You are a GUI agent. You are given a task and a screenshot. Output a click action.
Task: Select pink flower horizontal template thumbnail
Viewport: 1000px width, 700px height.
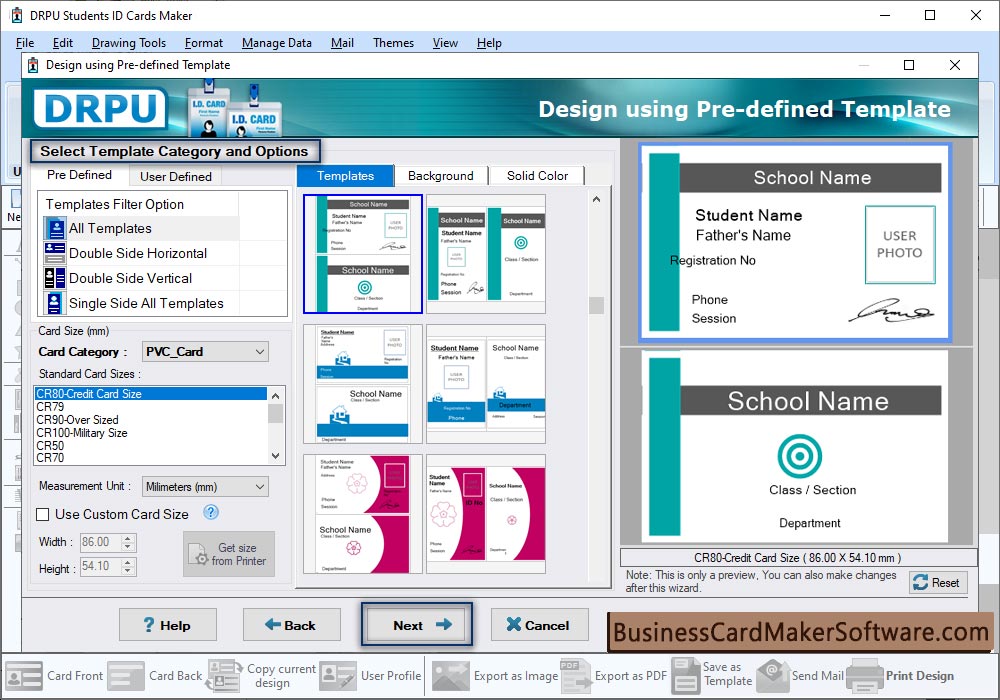click(x=363, y=514)
